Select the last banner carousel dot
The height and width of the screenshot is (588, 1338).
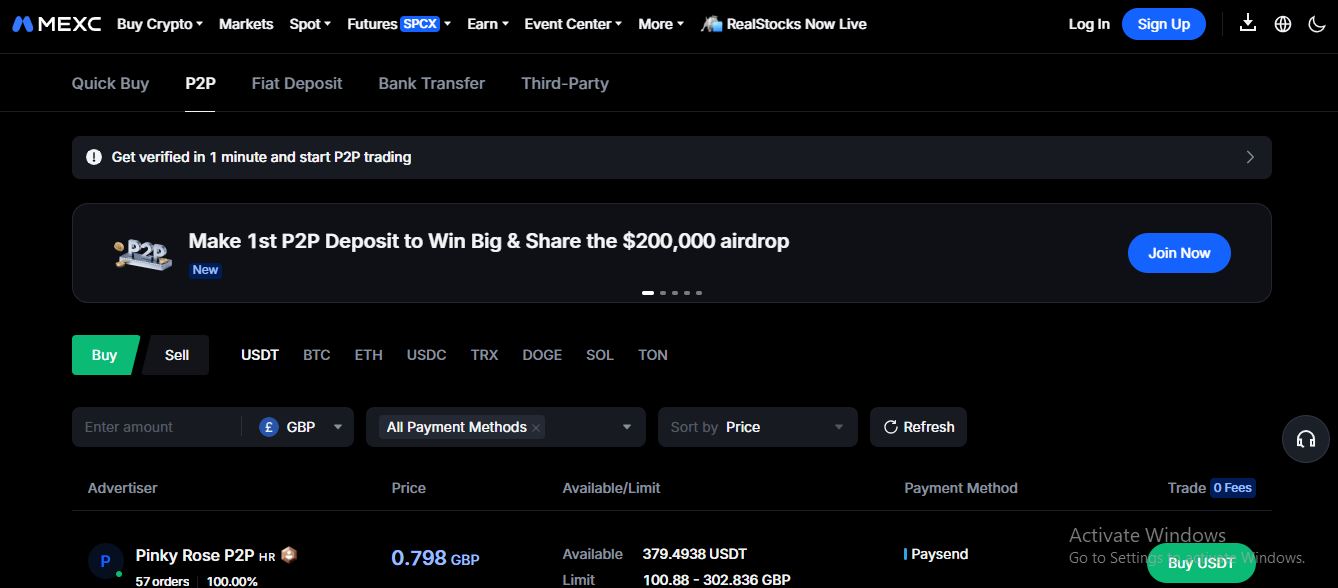[699, 293]
